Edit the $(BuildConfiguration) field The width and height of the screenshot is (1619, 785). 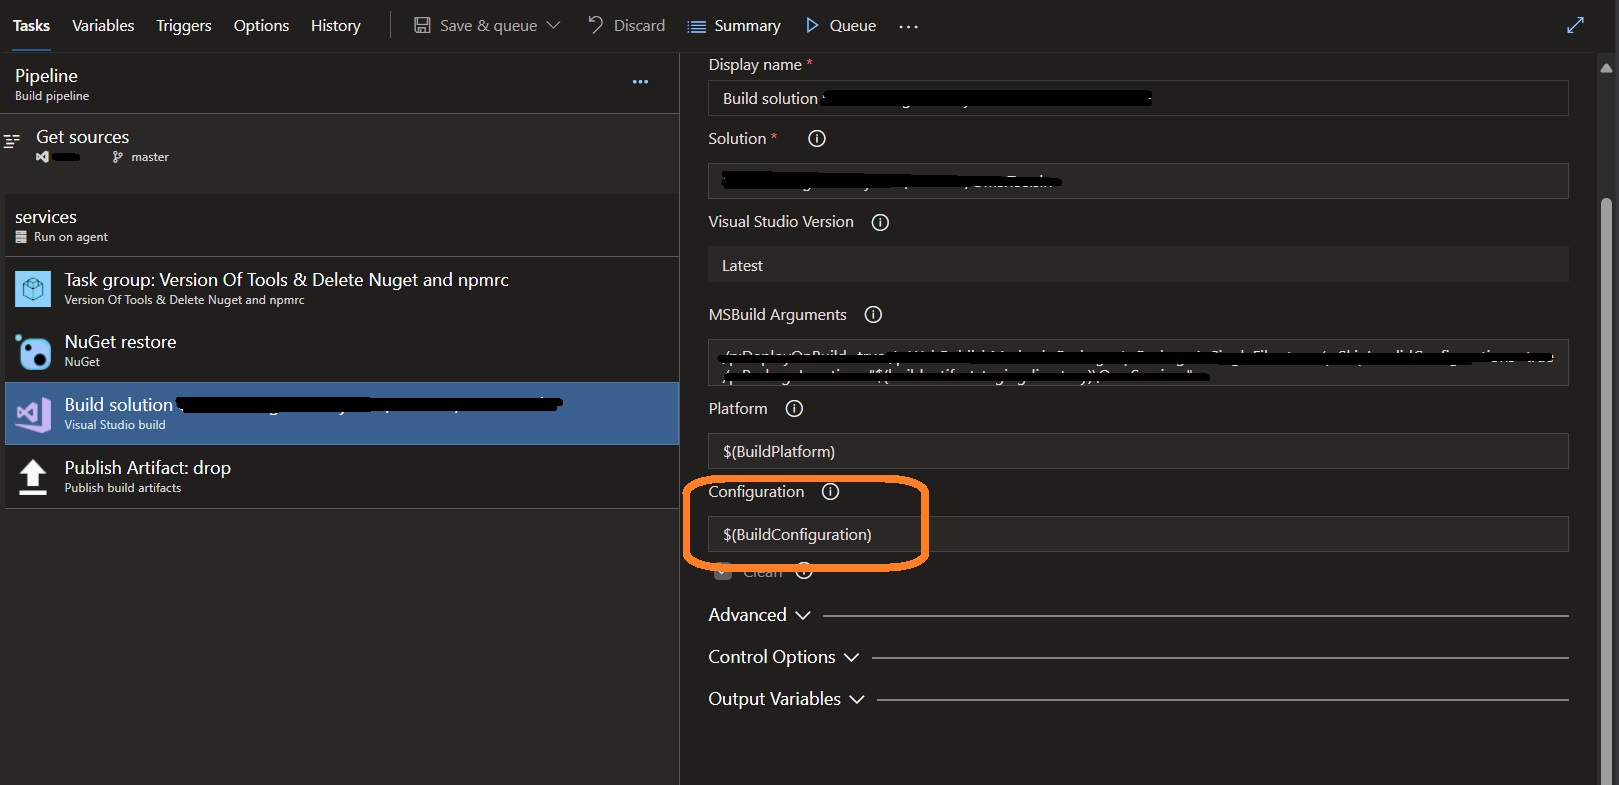pyautogui.click(x=1138, y=534)
